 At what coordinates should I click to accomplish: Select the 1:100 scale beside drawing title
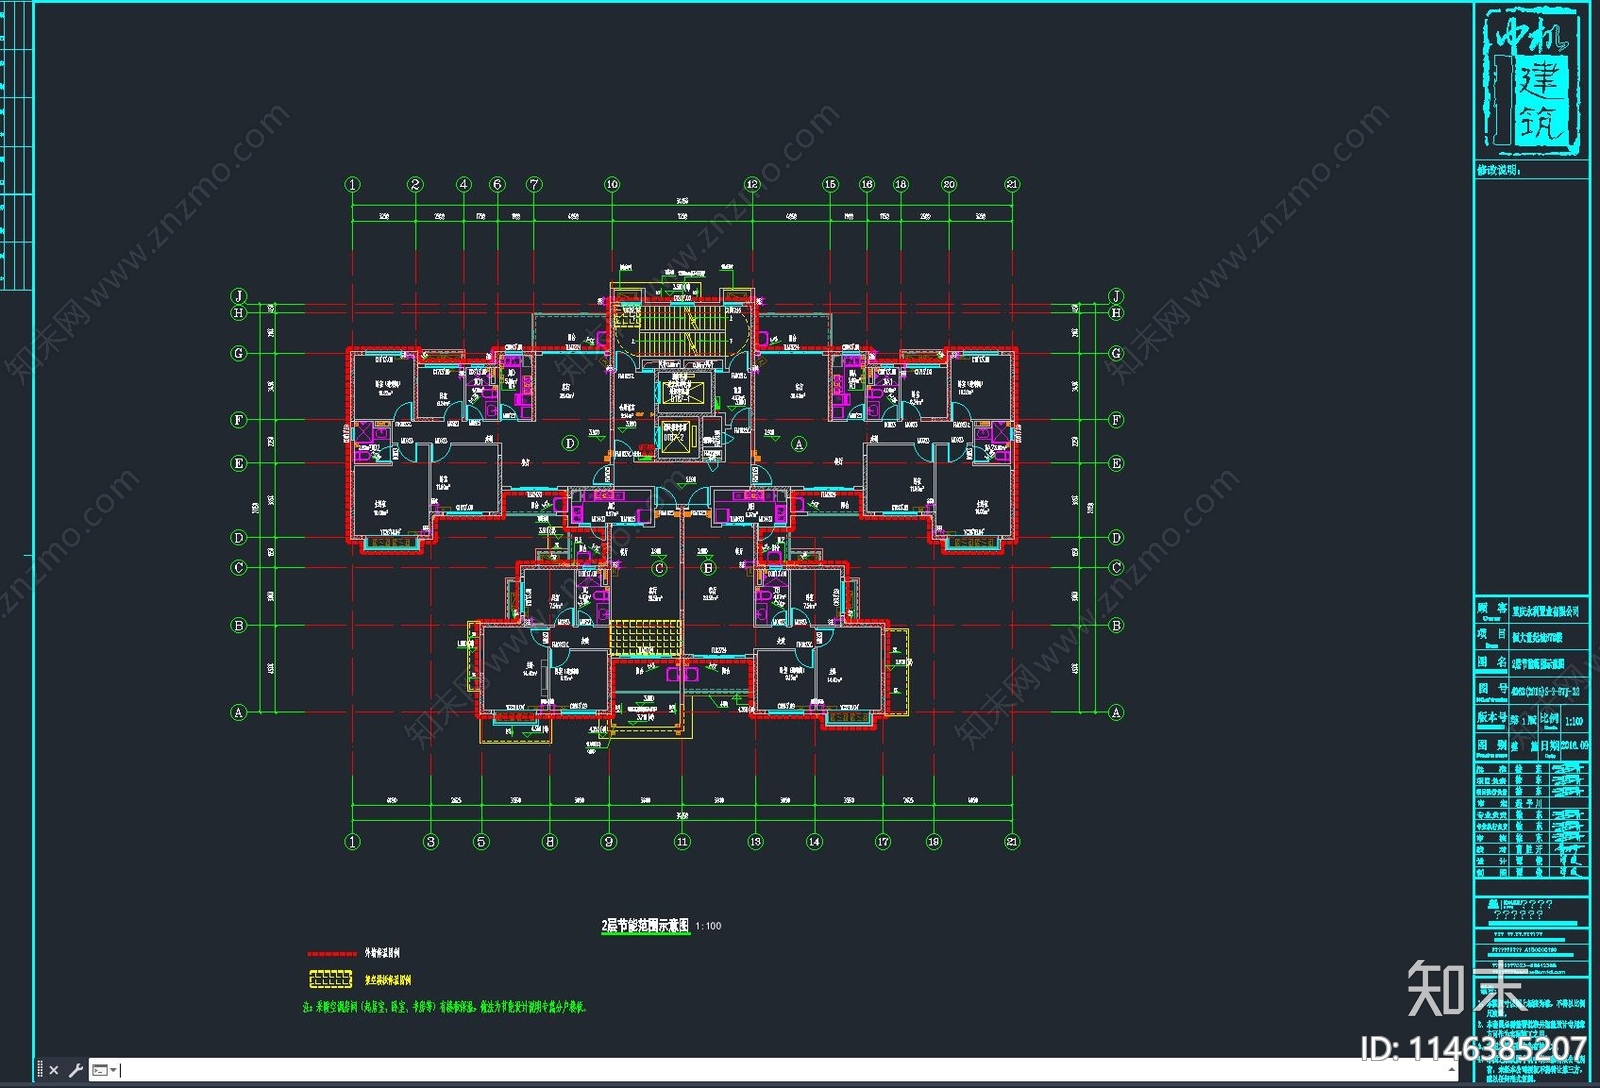point(708,926)
